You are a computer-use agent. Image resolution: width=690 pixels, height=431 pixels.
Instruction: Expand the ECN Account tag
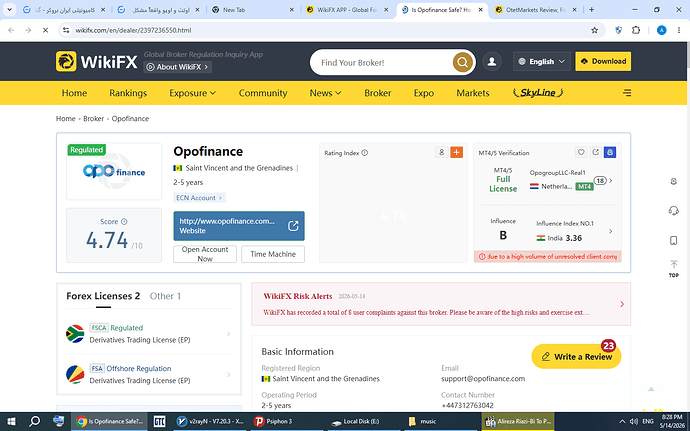pyautogui.click(x=199, y=198)
